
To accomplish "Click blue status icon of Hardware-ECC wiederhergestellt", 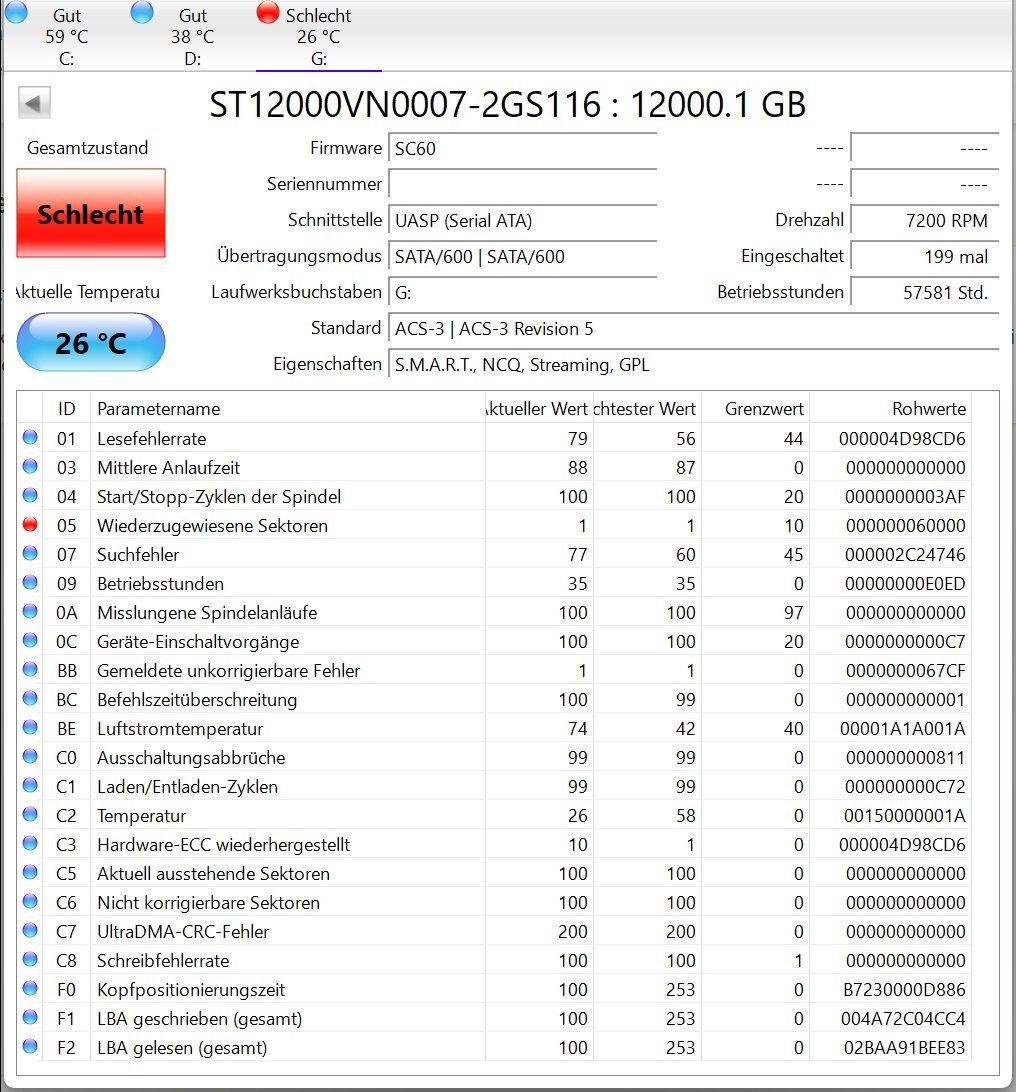I will coord(30,843).
